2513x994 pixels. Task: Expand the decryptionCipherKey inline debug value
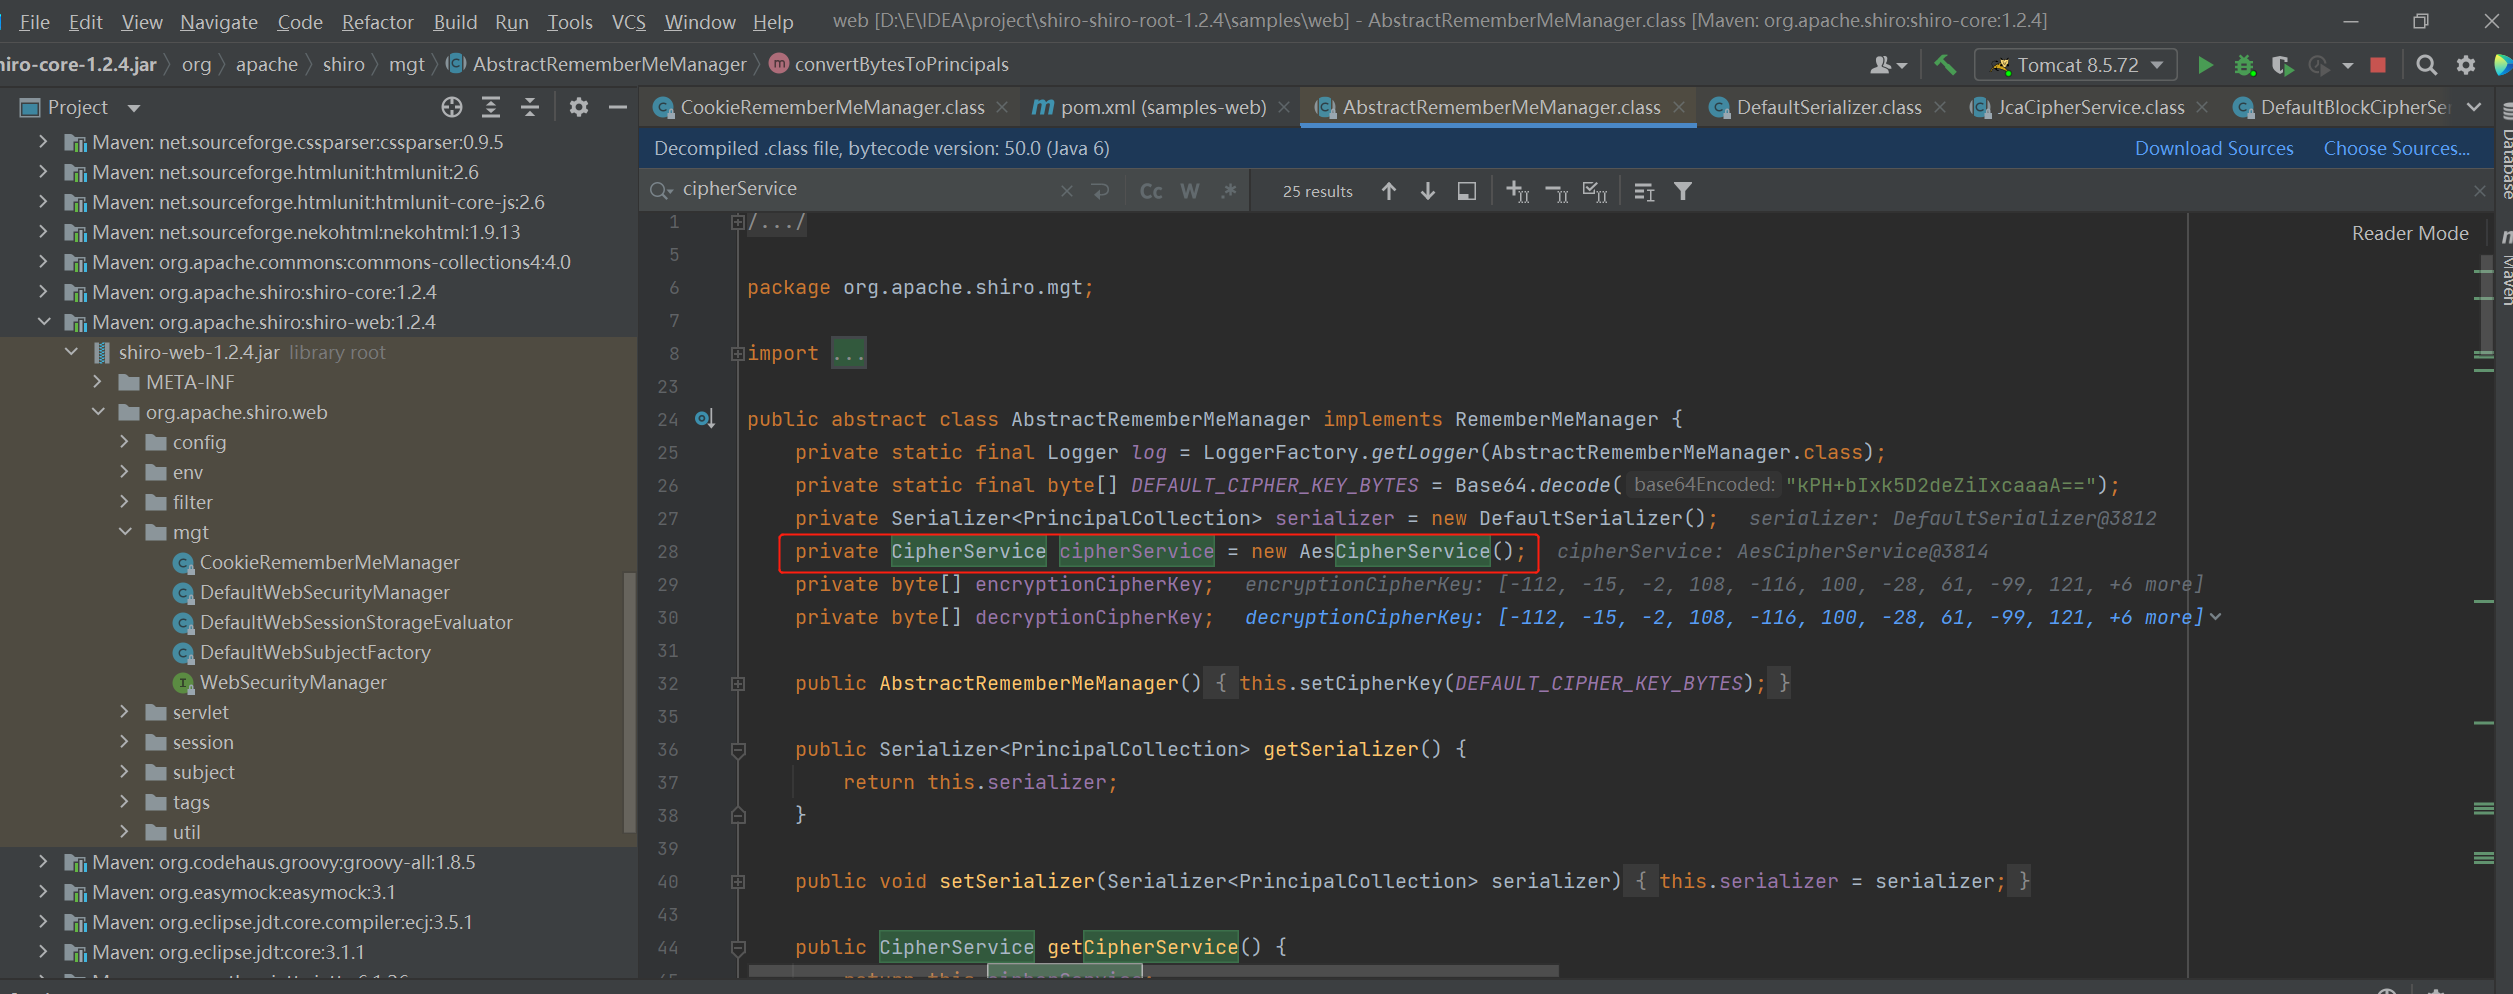(2217, 618)
